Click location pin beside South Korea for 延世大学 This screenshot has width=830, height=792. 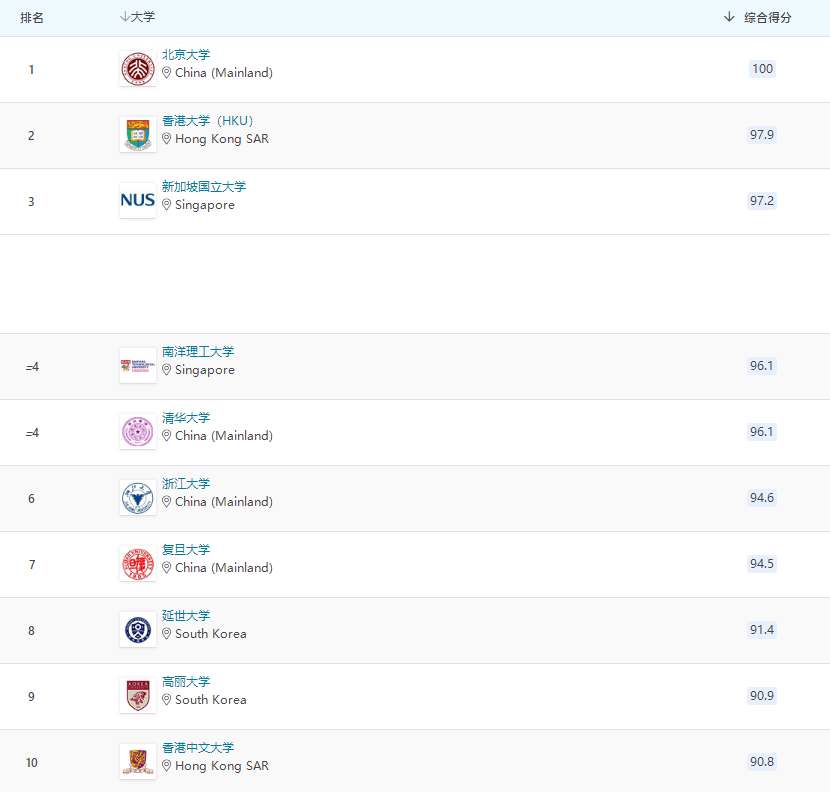tap(167, 634)
